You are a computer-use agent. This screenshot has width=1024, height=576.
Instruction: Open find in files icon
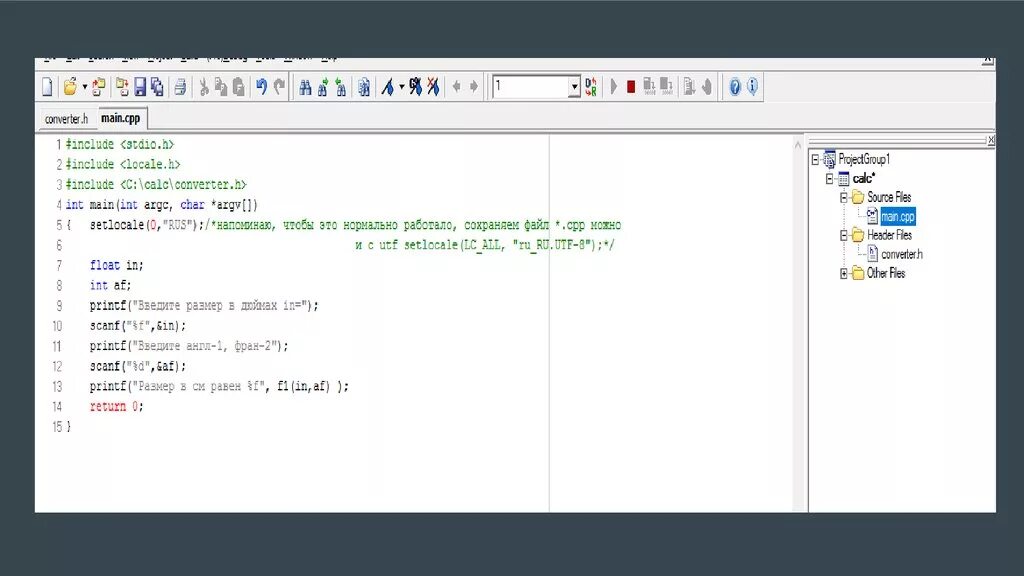(364, 87)
